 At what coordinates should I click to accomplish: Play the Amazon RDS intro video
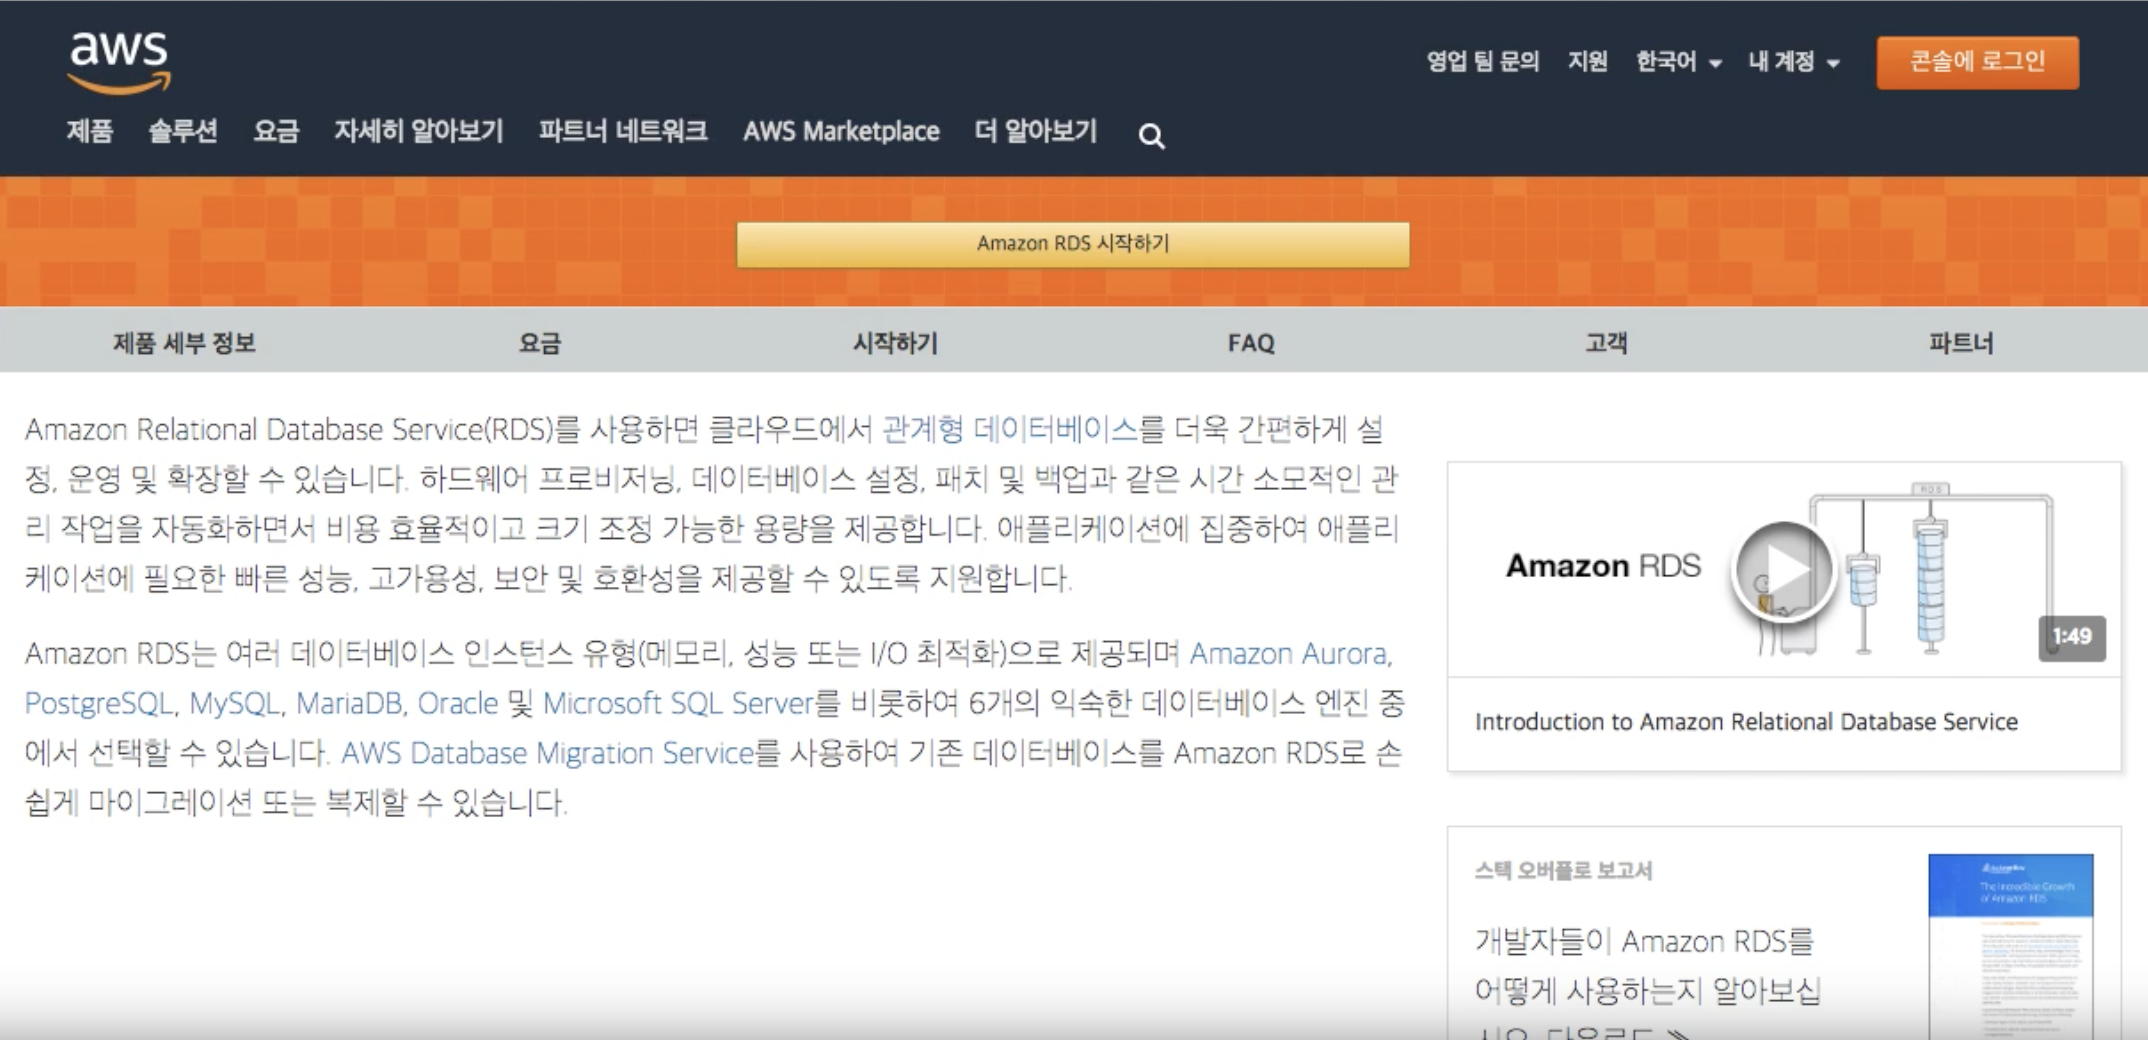pos(1784,570)
